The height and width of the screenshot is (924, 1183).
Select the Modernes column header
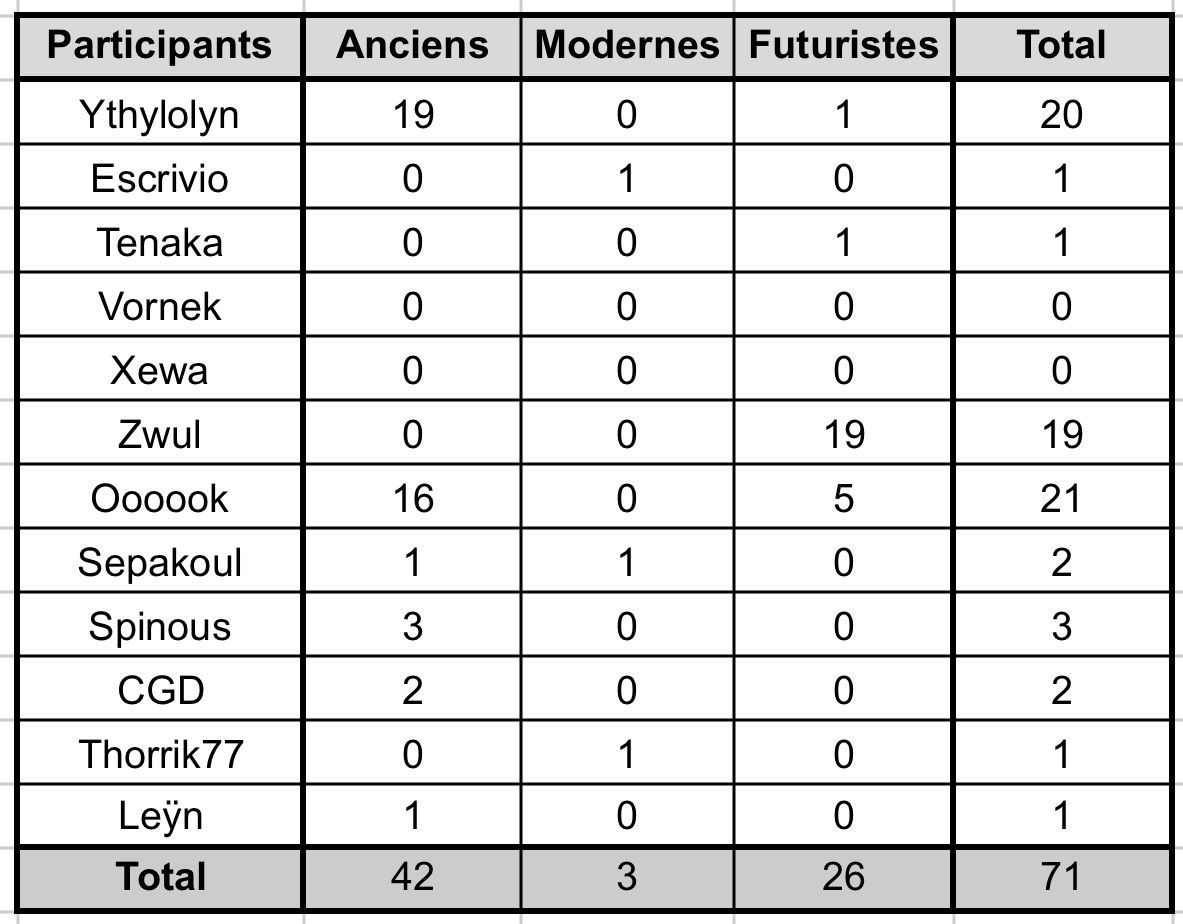627,45
